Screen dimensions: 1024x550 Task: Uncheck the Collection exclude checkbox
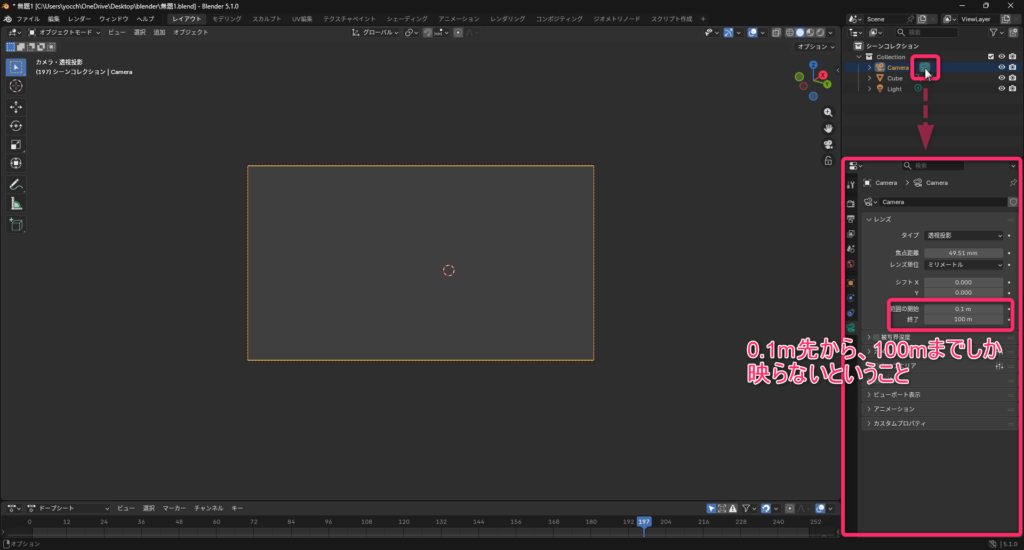point(991,57)
